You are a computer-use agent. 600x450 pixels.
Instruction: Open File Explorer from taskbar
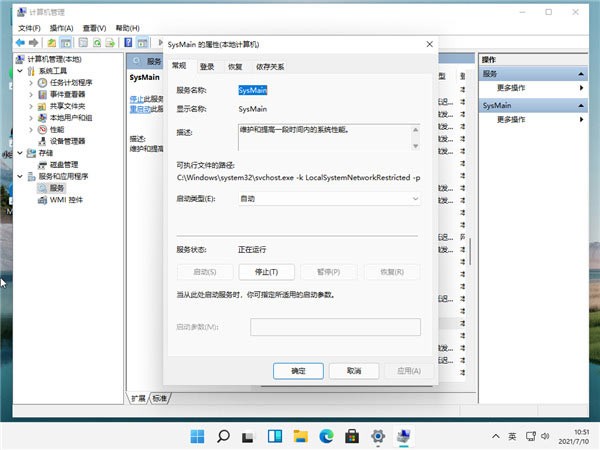(x=300, y=436)
